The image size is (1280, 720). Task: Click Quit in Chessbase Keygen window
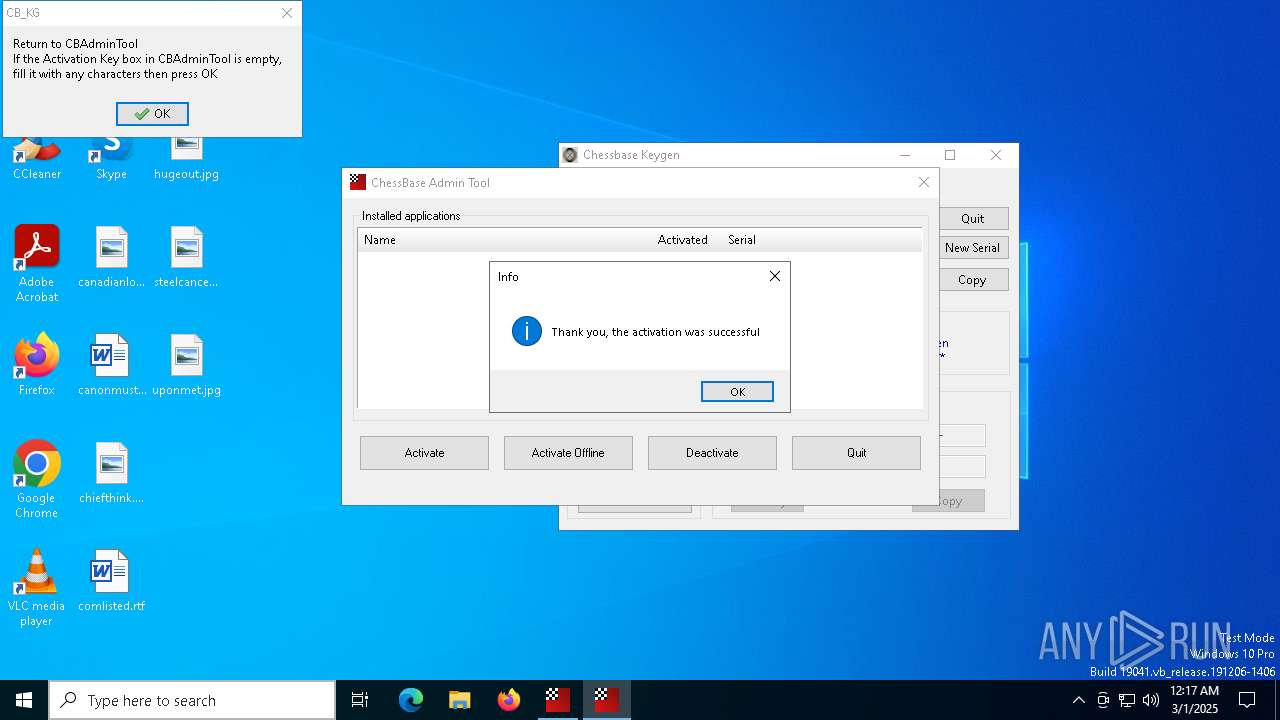pos(973,219)
